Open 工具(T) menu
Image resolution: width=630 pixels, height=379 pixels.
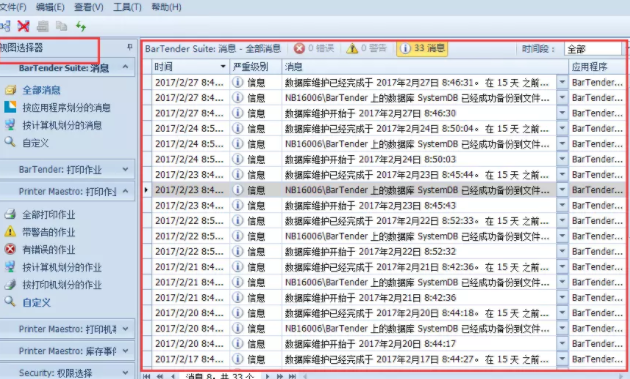(127, 7)
